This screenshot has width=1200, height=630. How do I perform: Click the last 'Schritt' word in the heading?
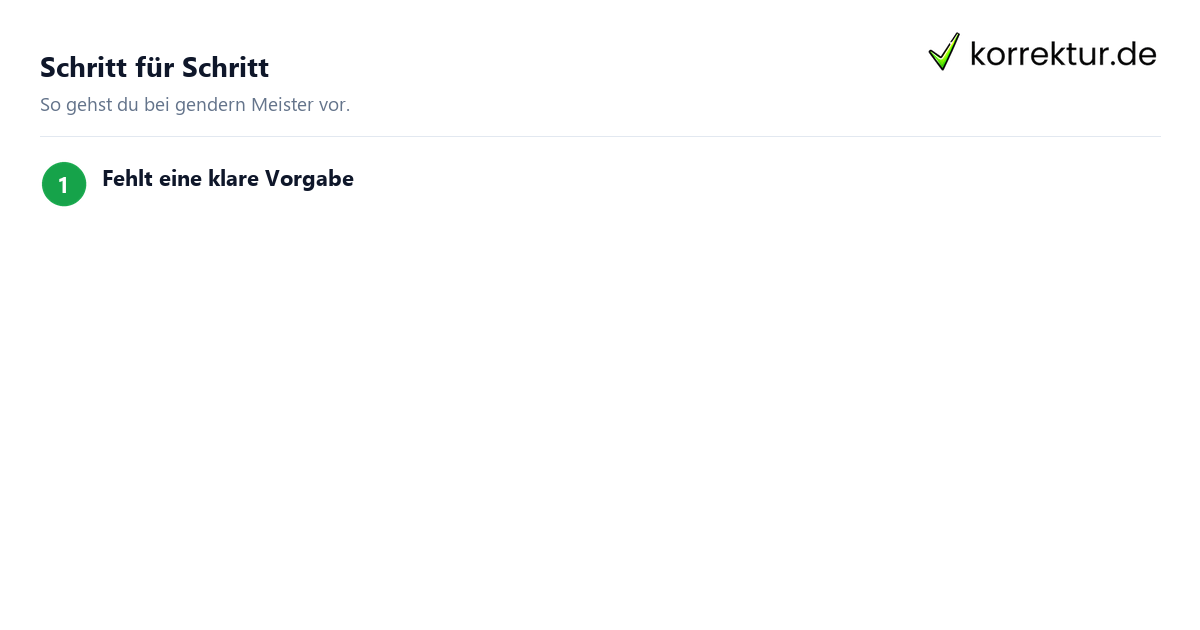click(x=225, y=68)
